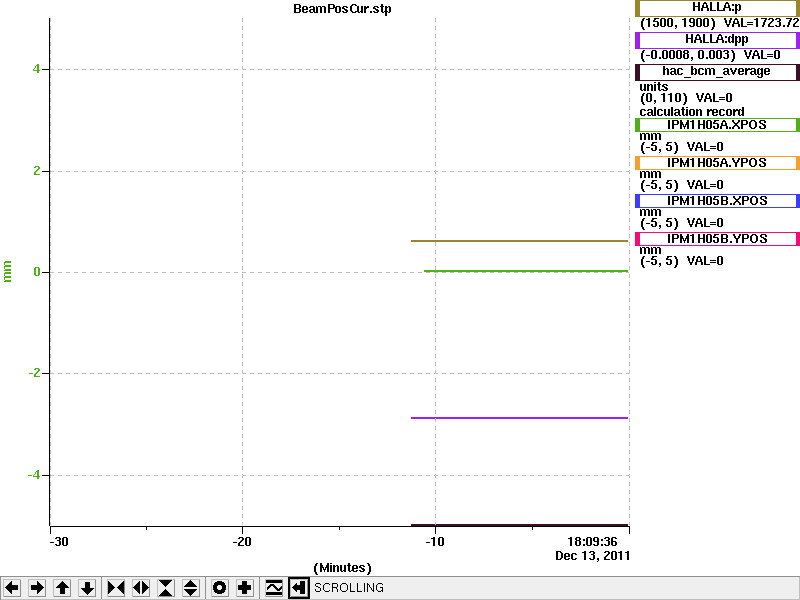The image size is (800, 600).
Task: Select the hac_bcm_average legend entry
Action: [717, 71]
